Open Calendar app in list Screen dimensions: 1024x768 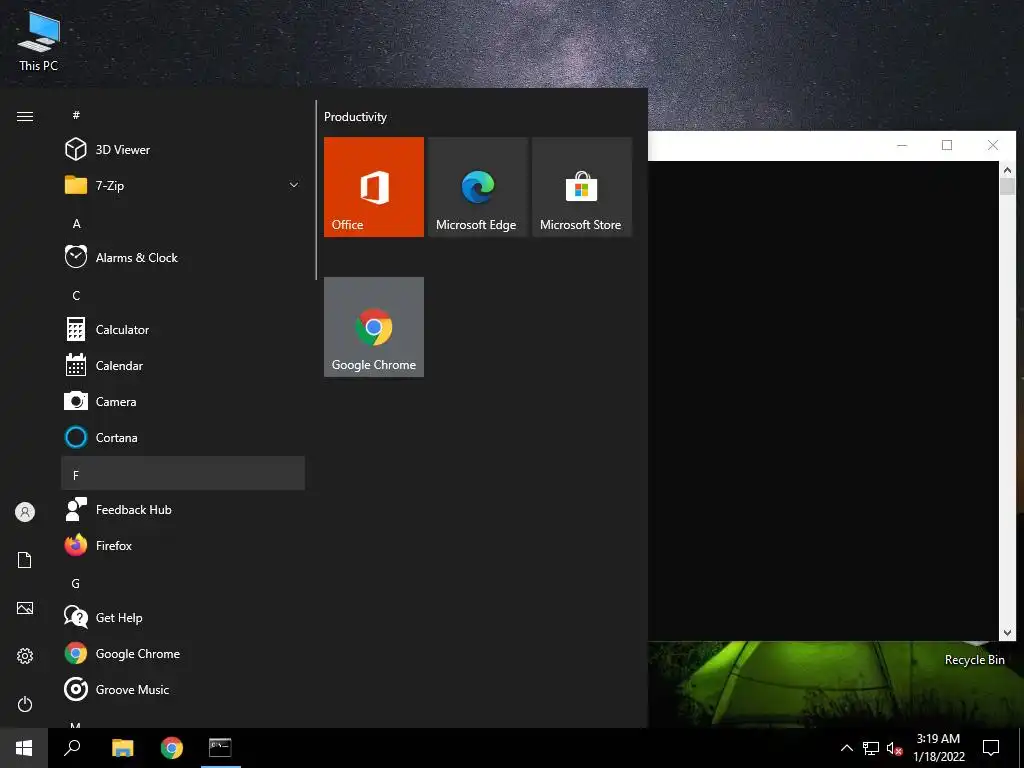183,366
